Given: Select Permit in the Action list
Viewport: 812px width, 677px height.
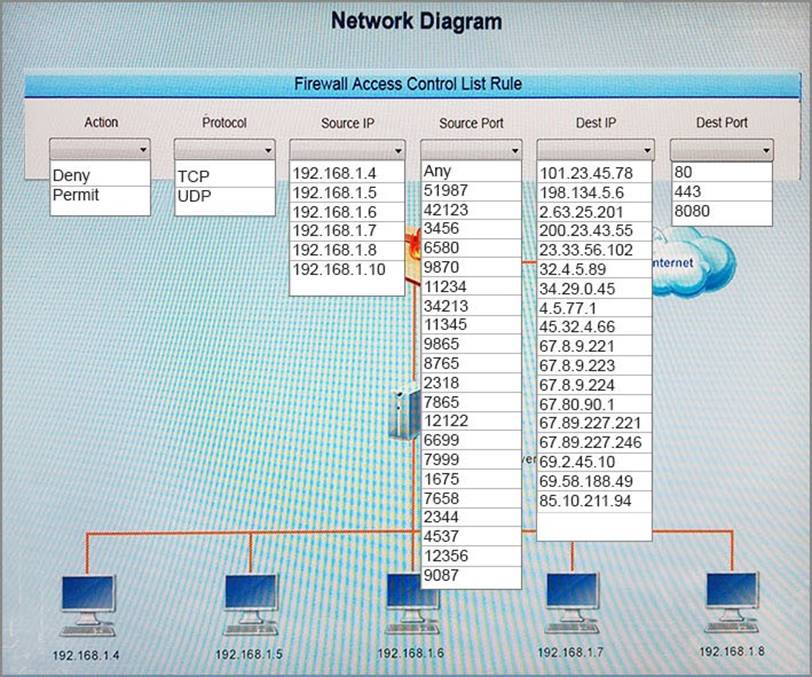Looking at the screenshot, I should pos(76,195).
